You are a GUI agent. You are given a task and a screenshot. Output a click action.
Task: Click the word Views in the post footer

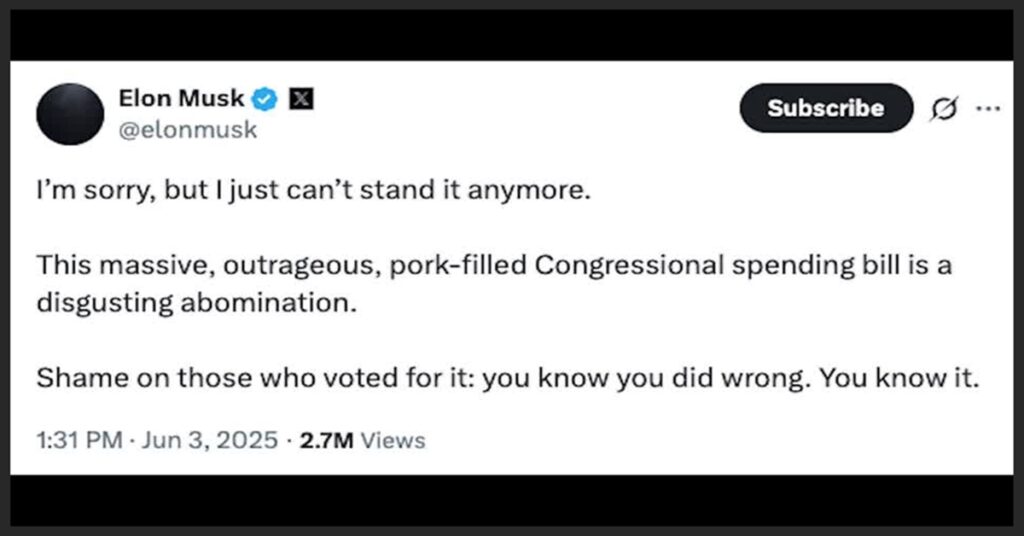[392, 440]
